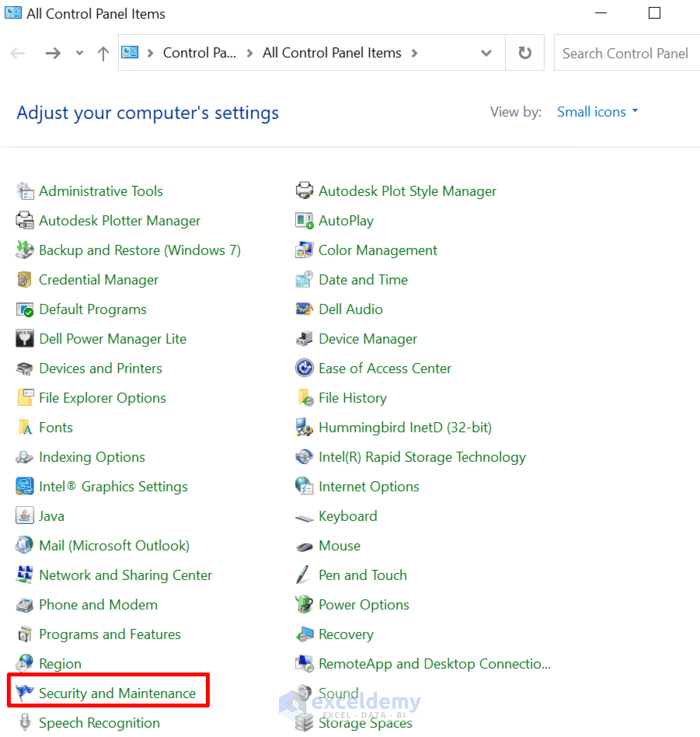Open the Internet Options link
This screenshot has width=700, height=737.
pos(369,486)
